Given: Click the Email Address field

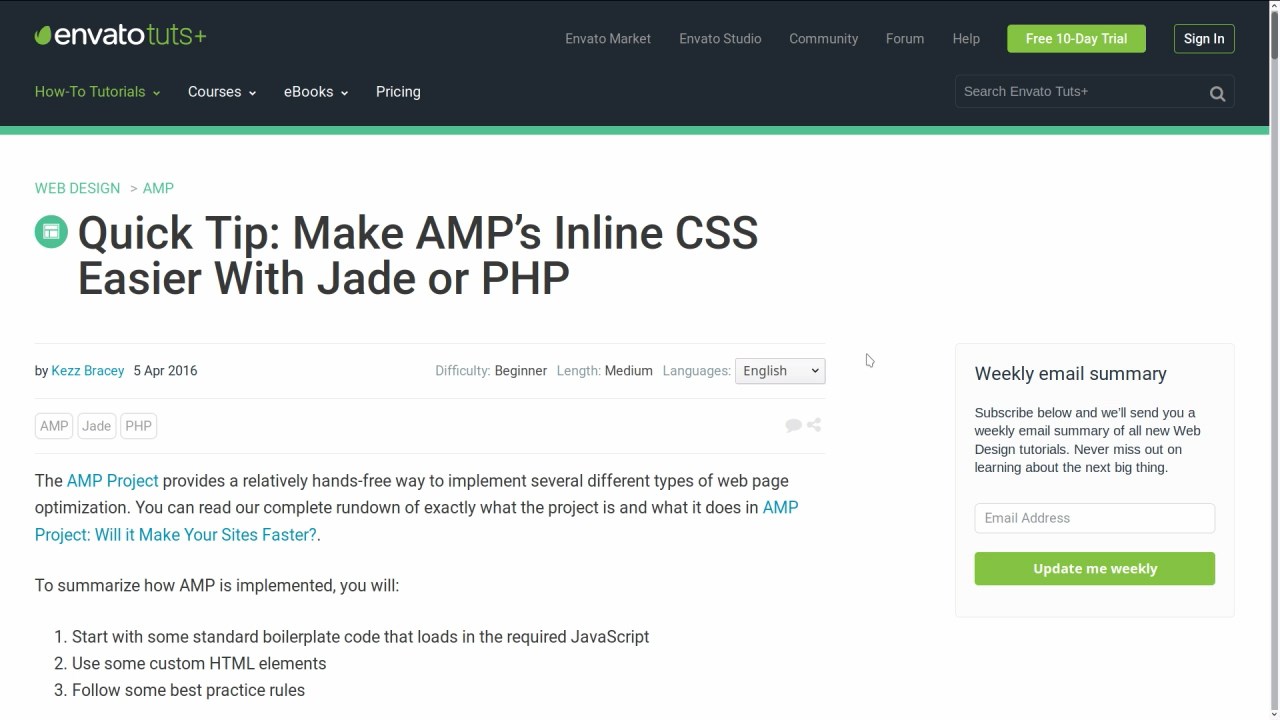Looking at the screenshot, I should (1094, 518).
